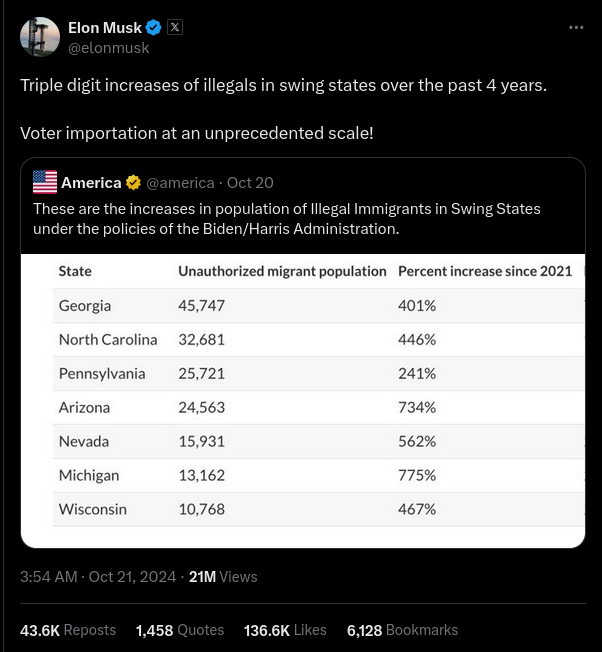
Task: Click the 6,128 Bookmarks count
Action: click(402, 630)
